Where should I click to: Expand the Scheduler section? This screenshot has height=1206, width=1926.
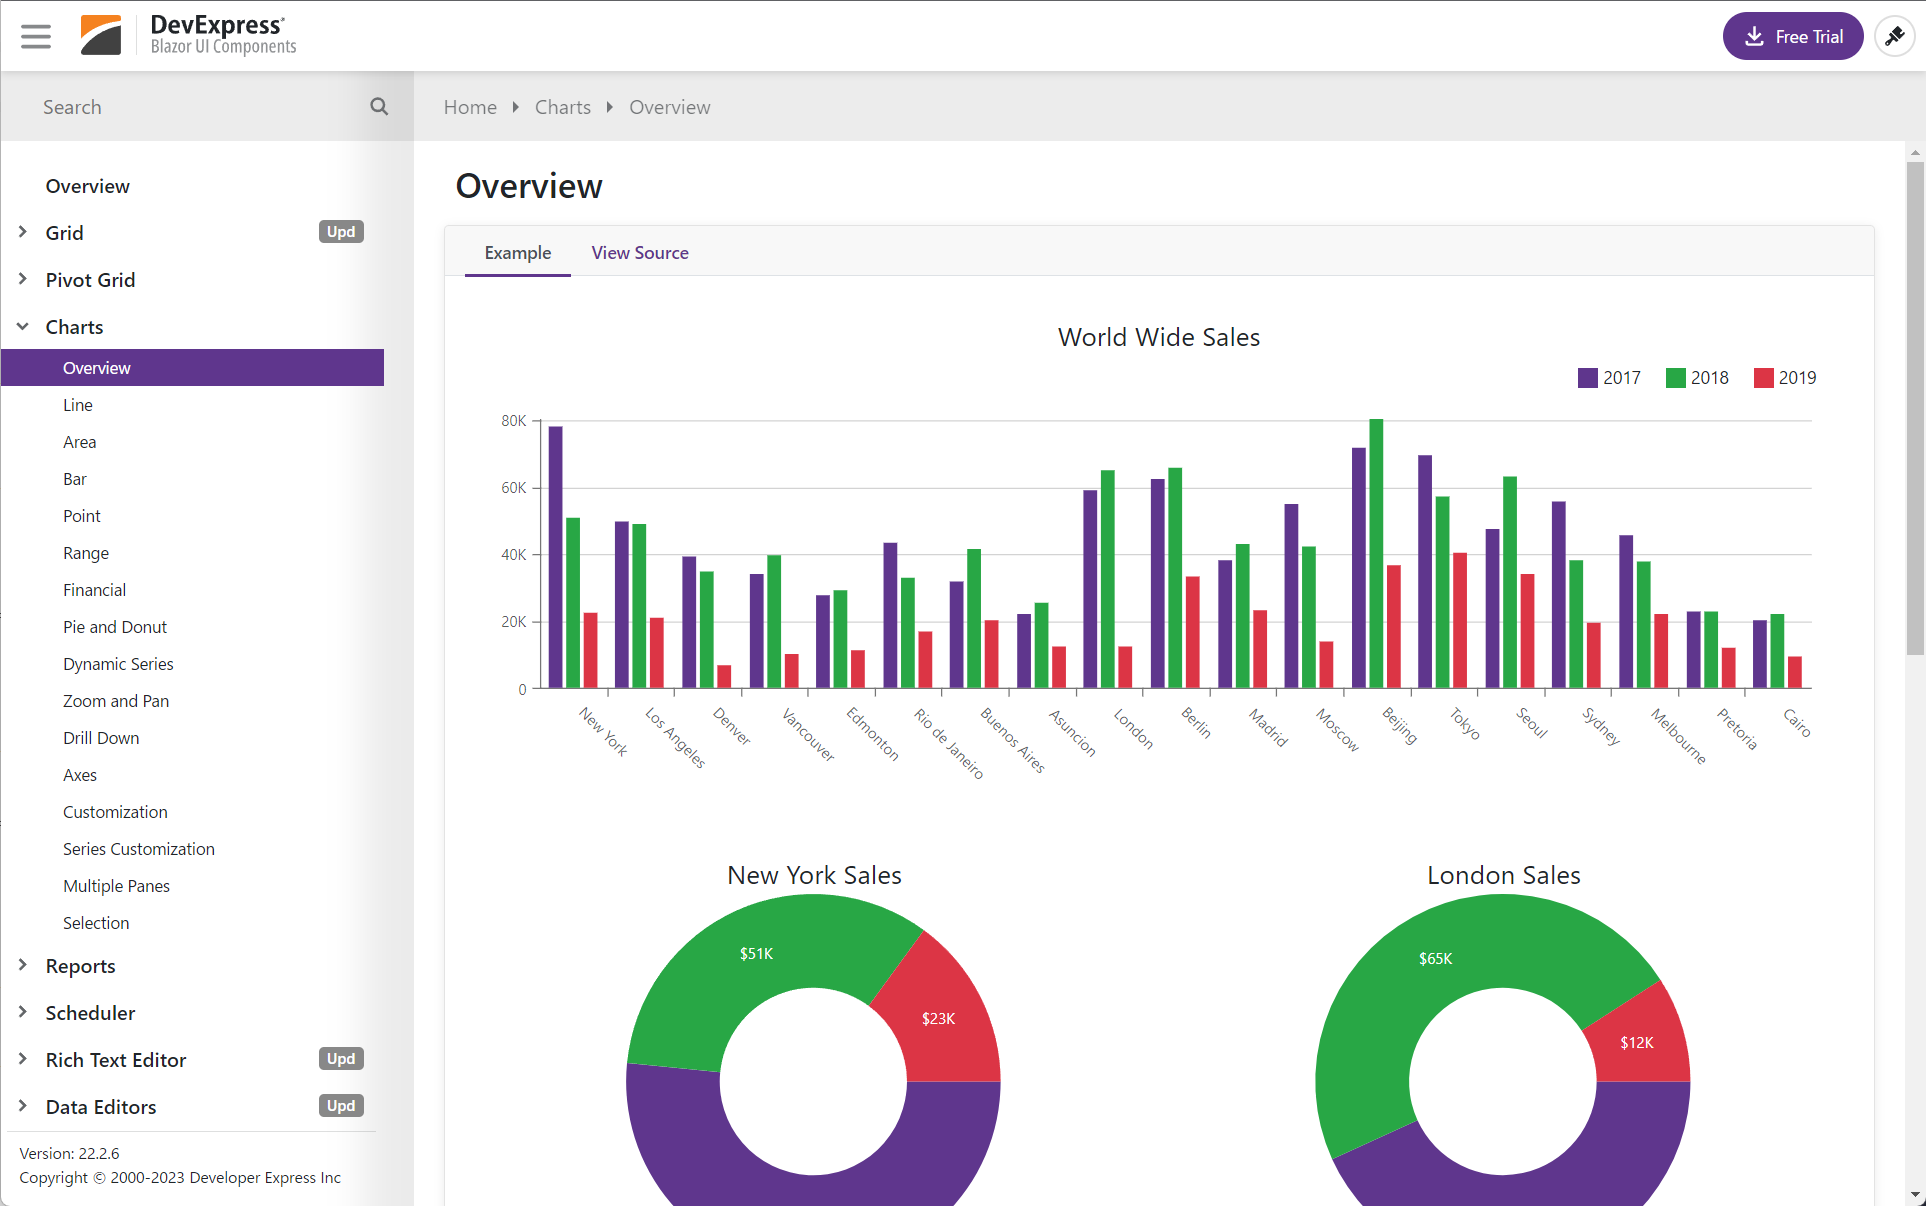click(23, 1012)
